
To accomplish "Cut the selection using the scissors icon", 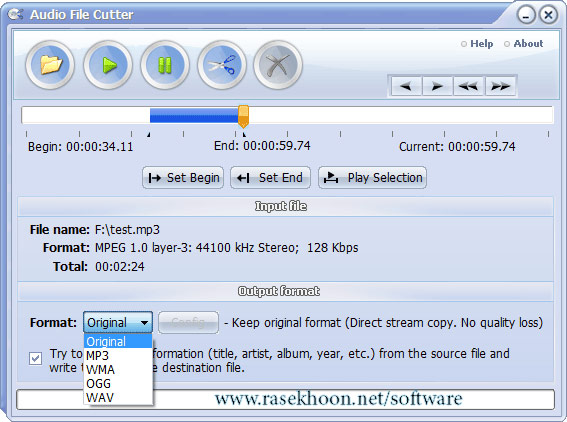I will pyautogui.click(x=222, y=65).
